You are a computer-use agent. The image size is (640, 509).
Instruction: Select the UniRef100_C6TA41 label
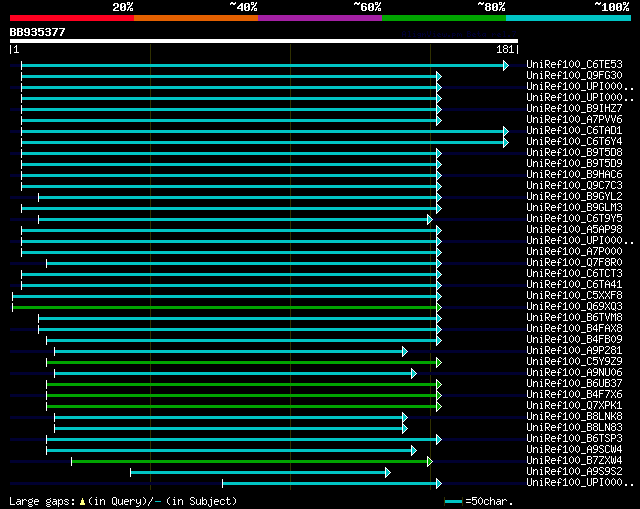(x=574, y=285)
